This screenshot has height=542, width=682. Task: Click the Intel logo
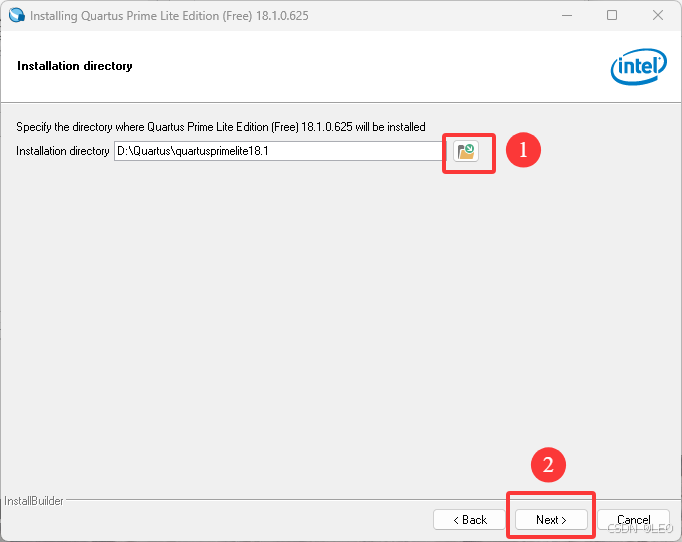click(639, 66)
